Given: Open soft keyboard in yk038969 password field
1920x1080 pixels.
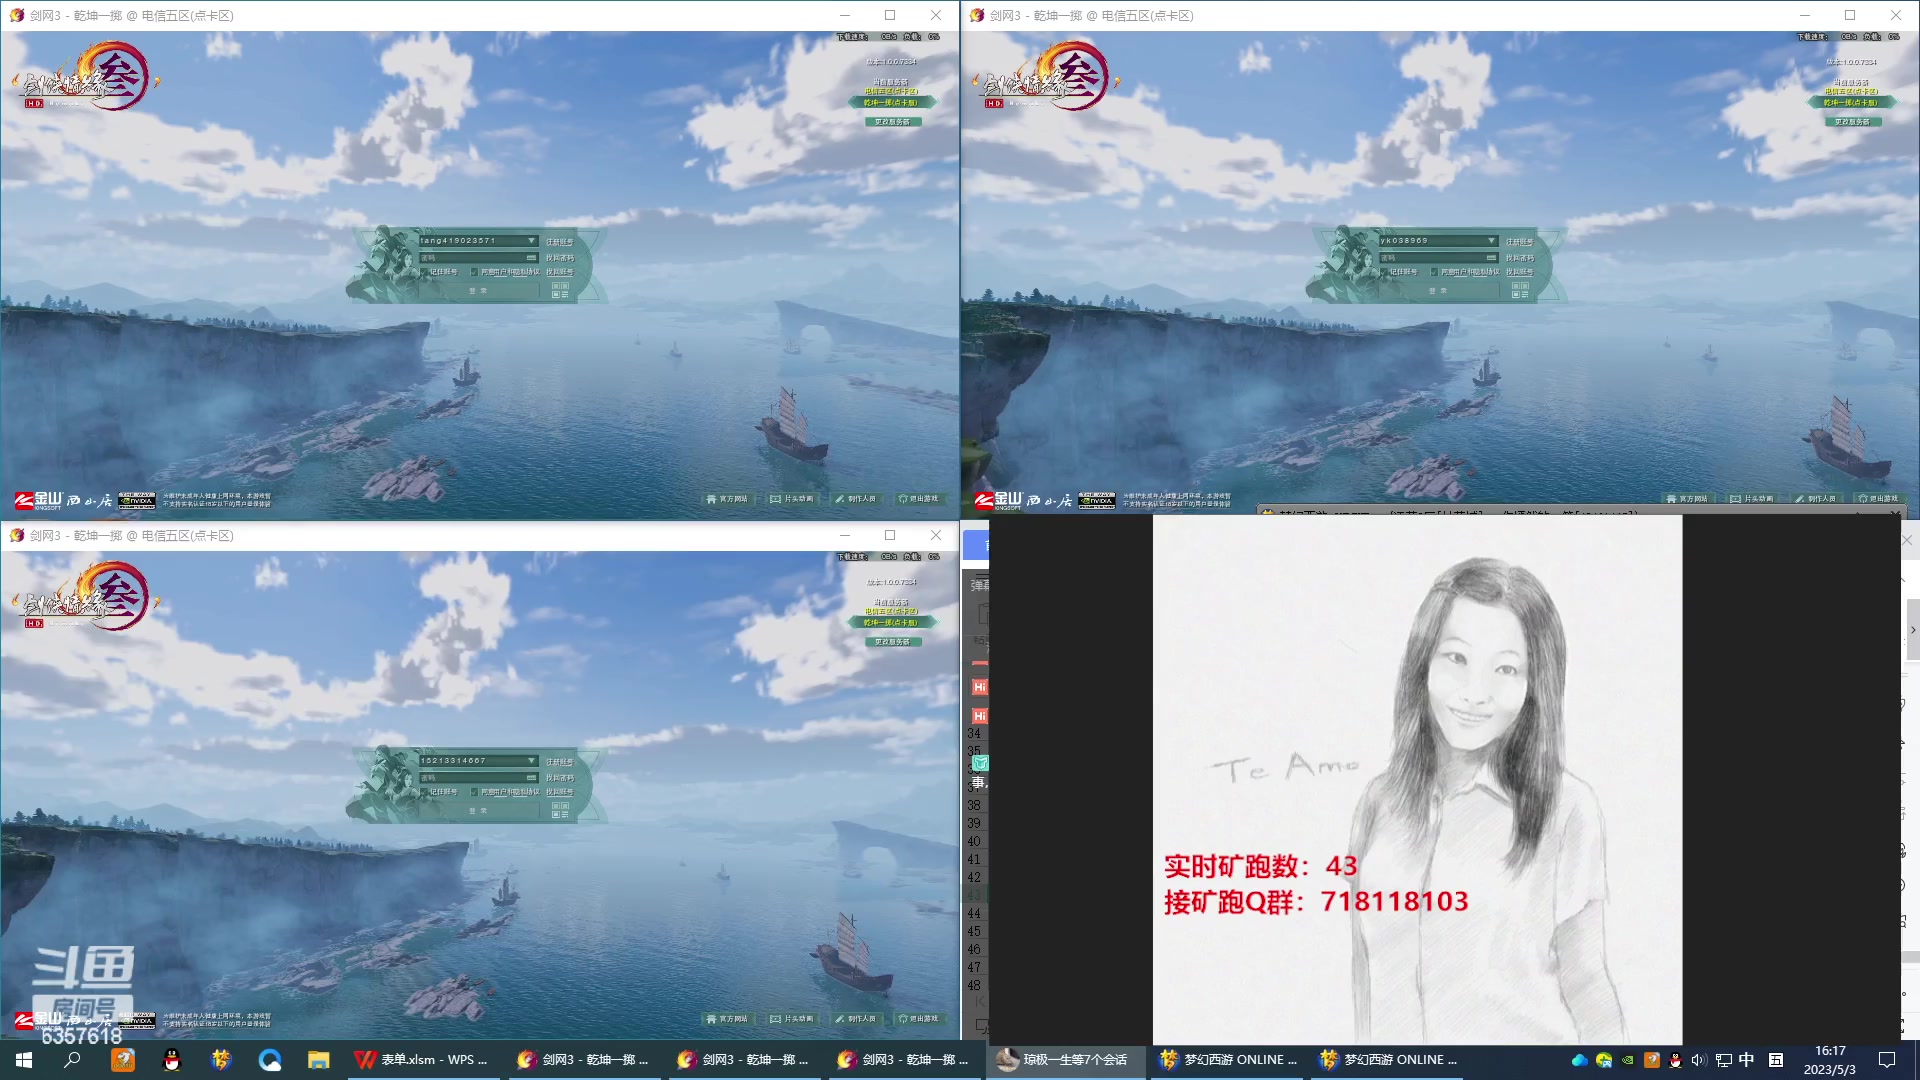Looking at the screenshot, I should pyautogui.click(x=1491, y=258).
